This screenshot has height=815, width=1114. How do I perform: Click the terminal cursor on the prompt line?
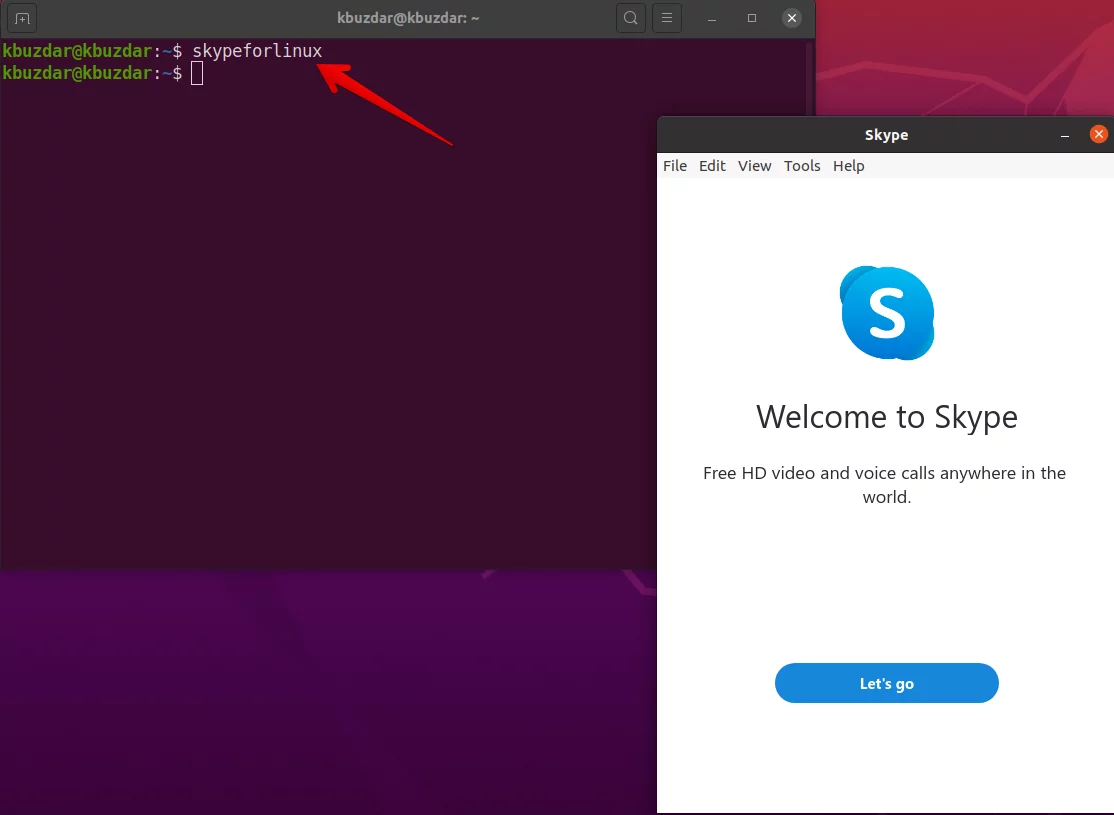197,73
